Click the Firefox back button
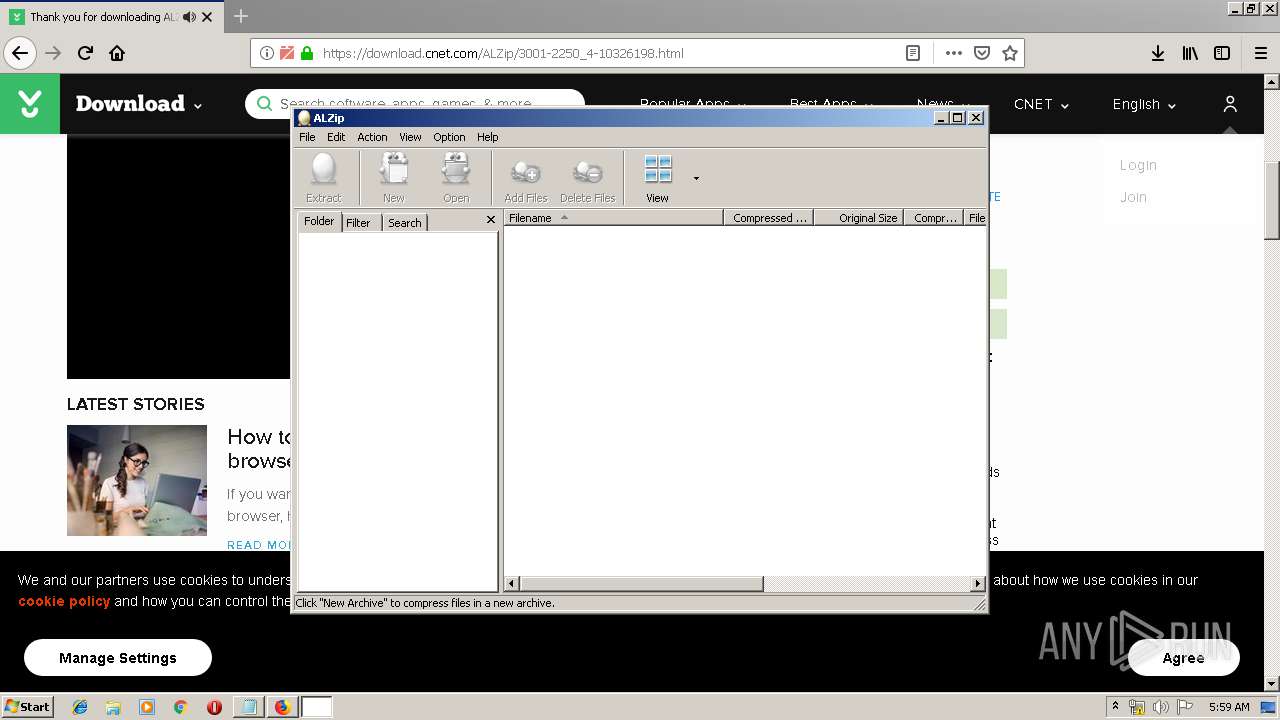The image size is (1280, 720). (19, 53)
